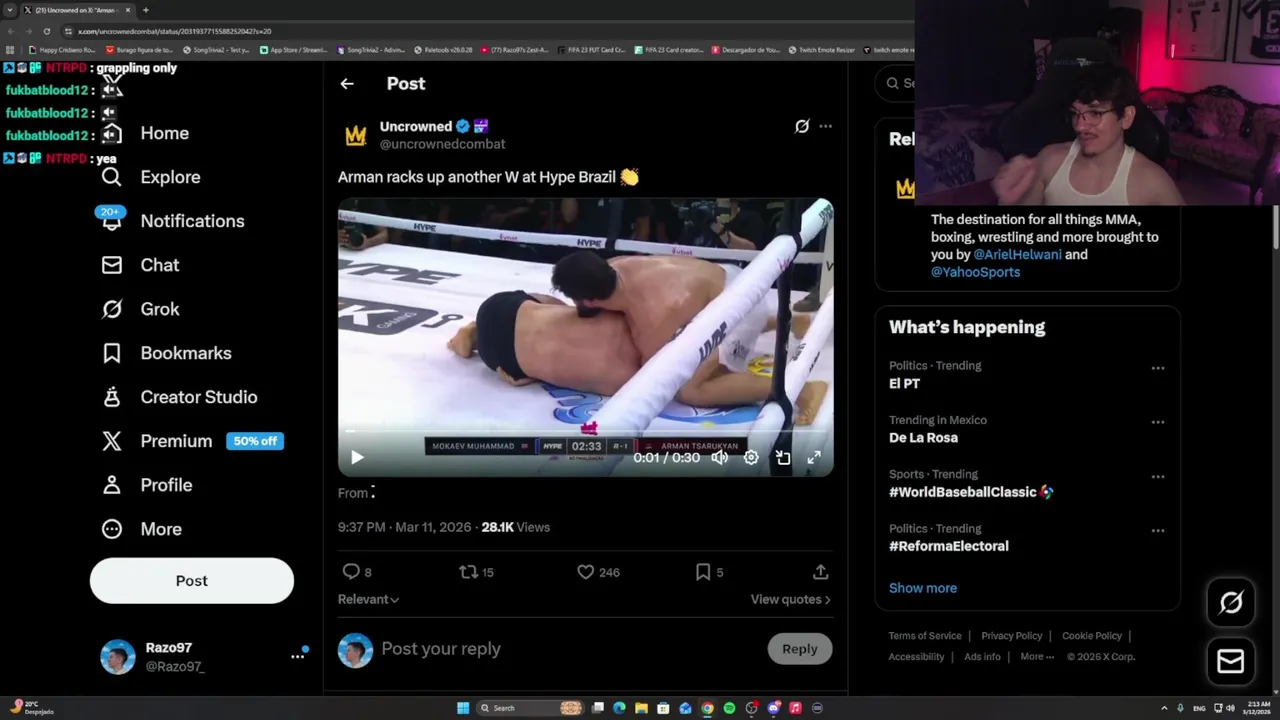
Task: Click the Razo97 profile avatar
Action: pyautogui.click(x=118, y=657)
